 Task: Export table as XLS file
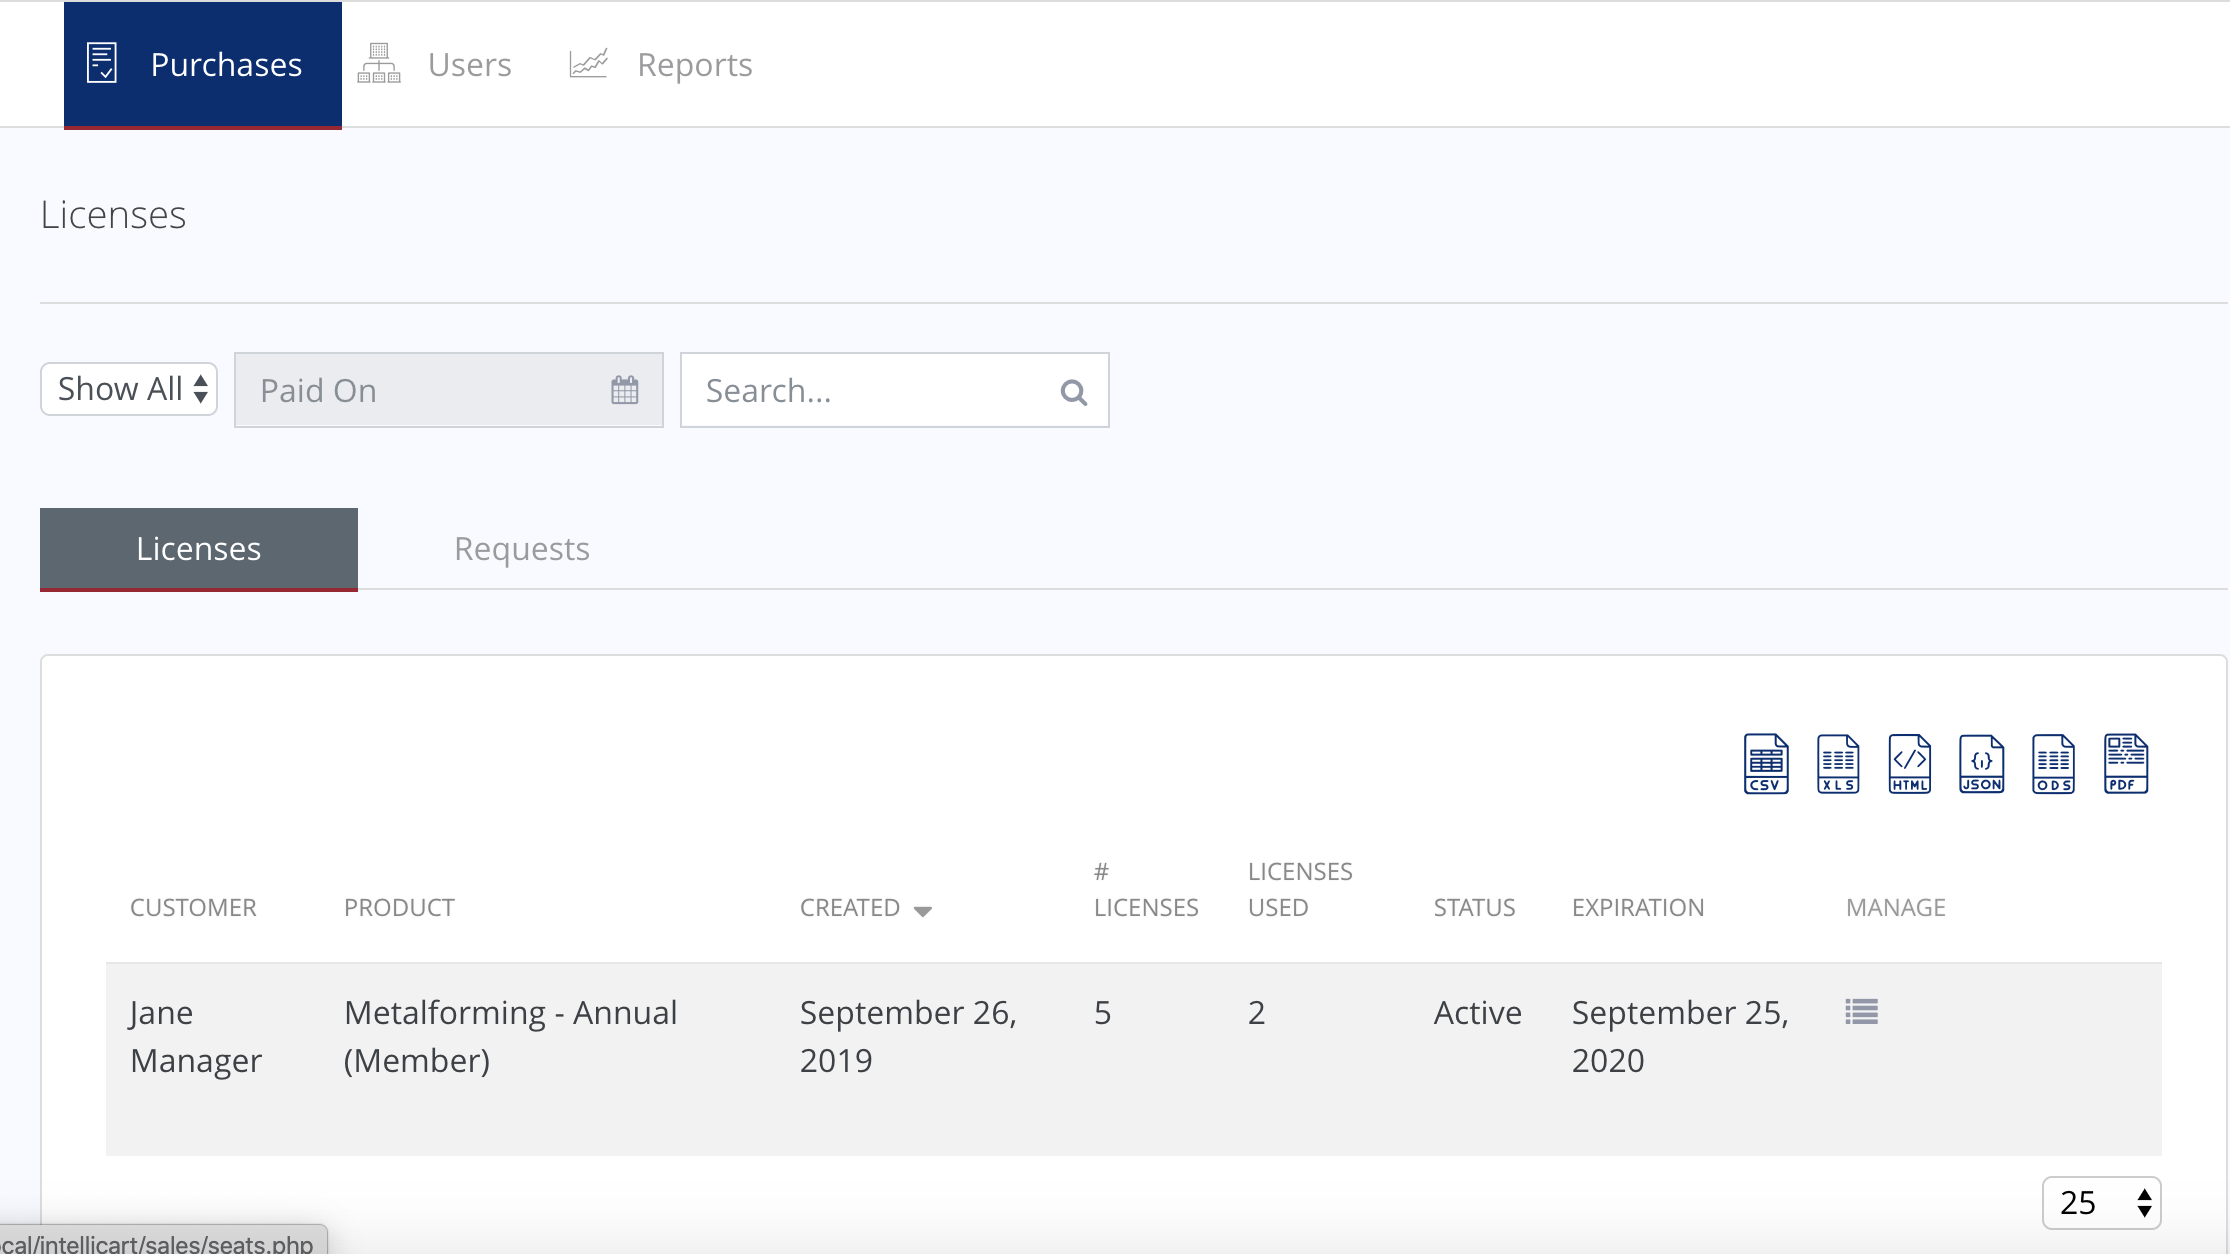pyautogui.click(x=1838, y=764)
